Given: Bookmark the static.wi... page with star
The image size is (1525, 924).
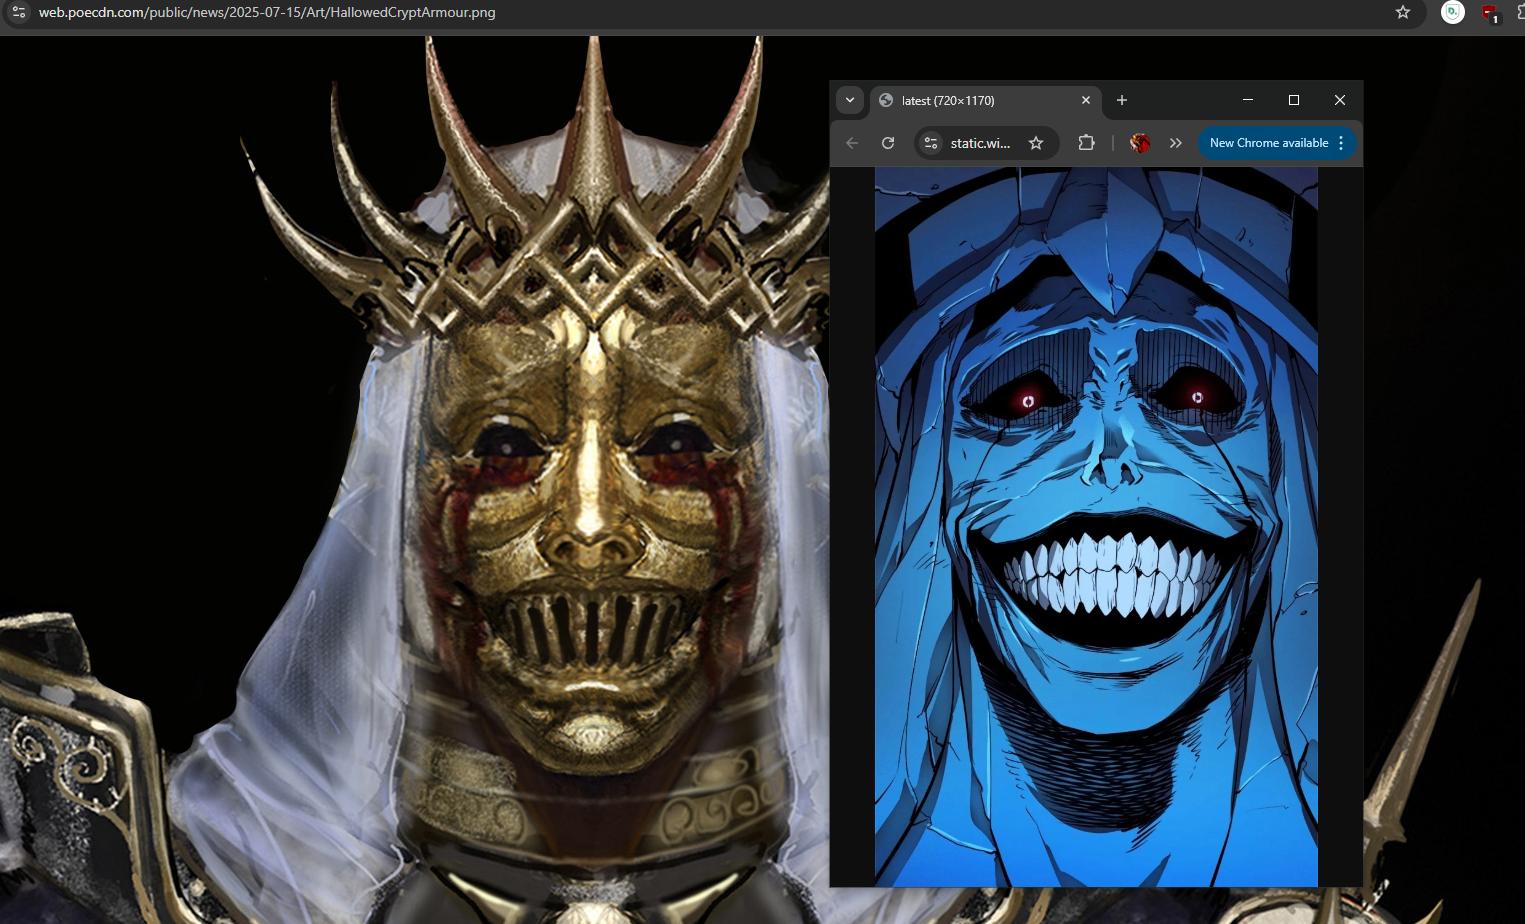Looking at the screenshot, I should click(1036, 143).
